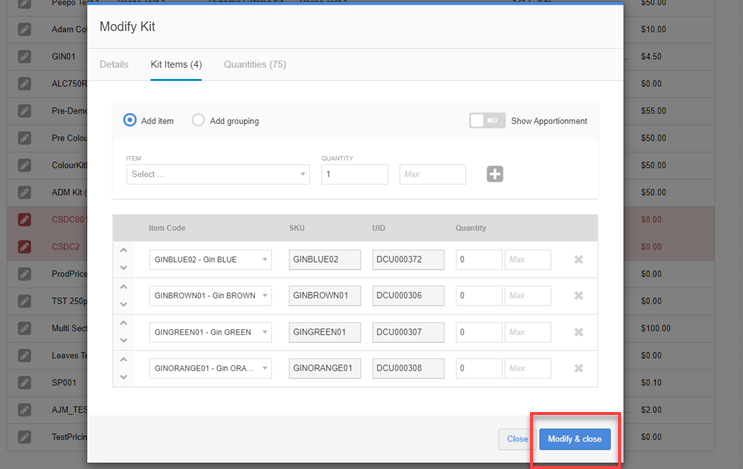743x469 pixels.
Task: Click quantity field for GINGREEN01 row
Action: click(x=479, y=332)
